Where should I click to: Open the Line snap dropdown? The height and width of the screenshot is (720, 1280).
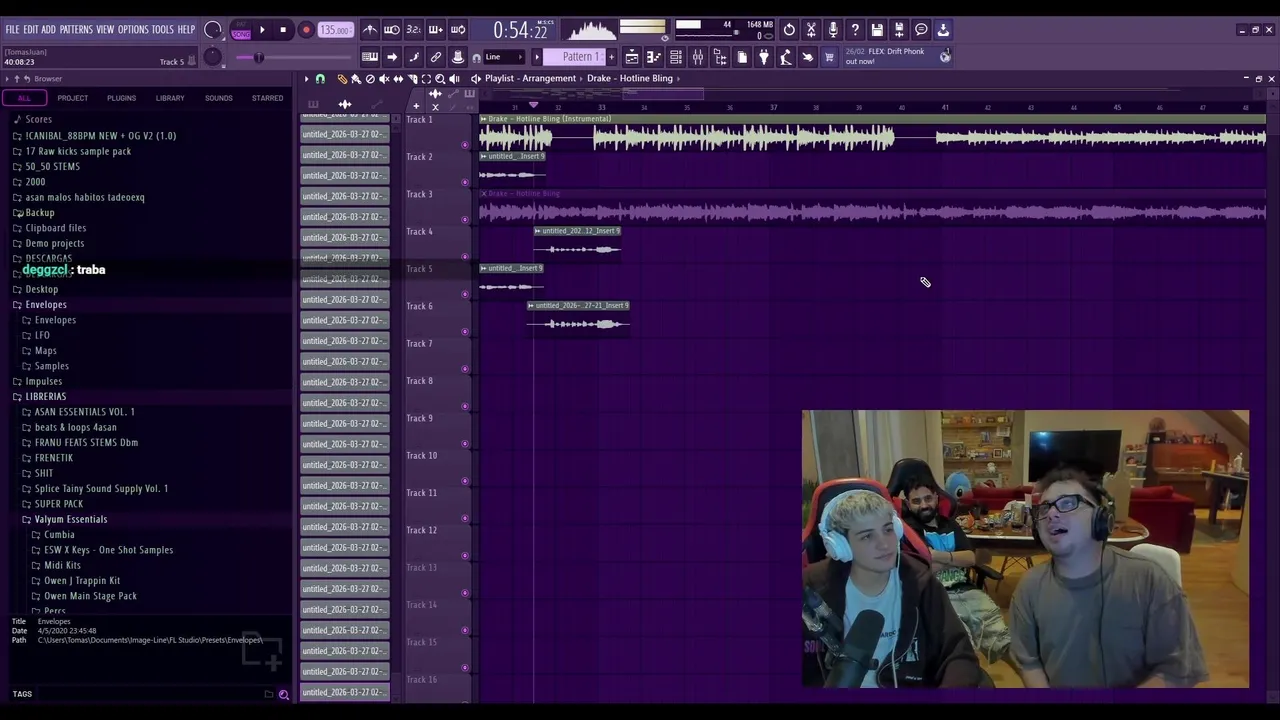[x=505, y=57]
